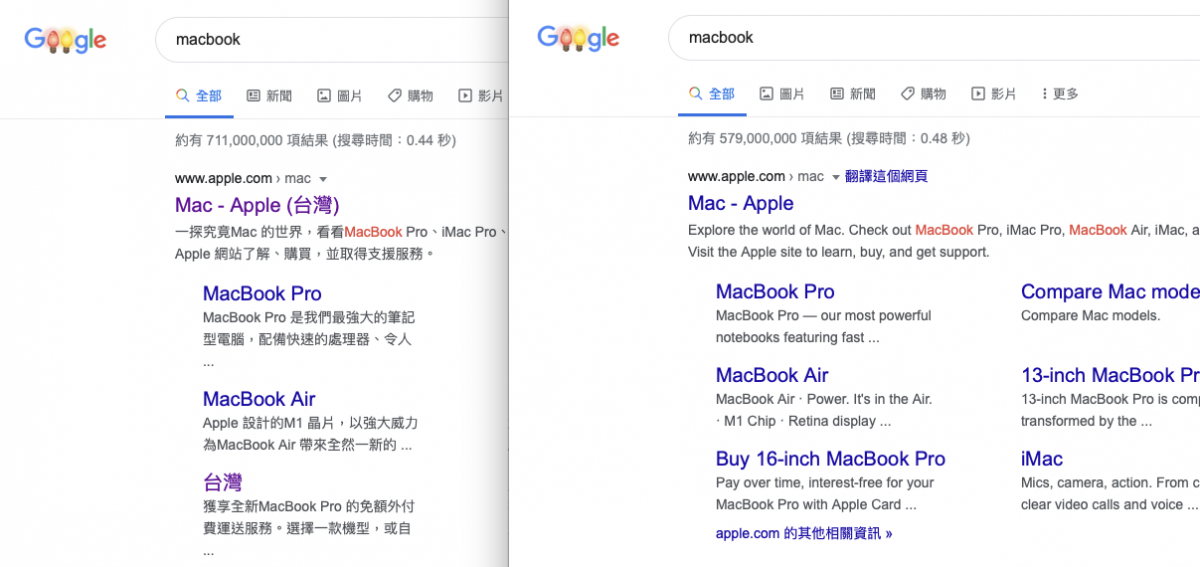1200x567 pixels.
Task: Click apple.com 的其他相關資訊 link
Action: click(804, 534)
